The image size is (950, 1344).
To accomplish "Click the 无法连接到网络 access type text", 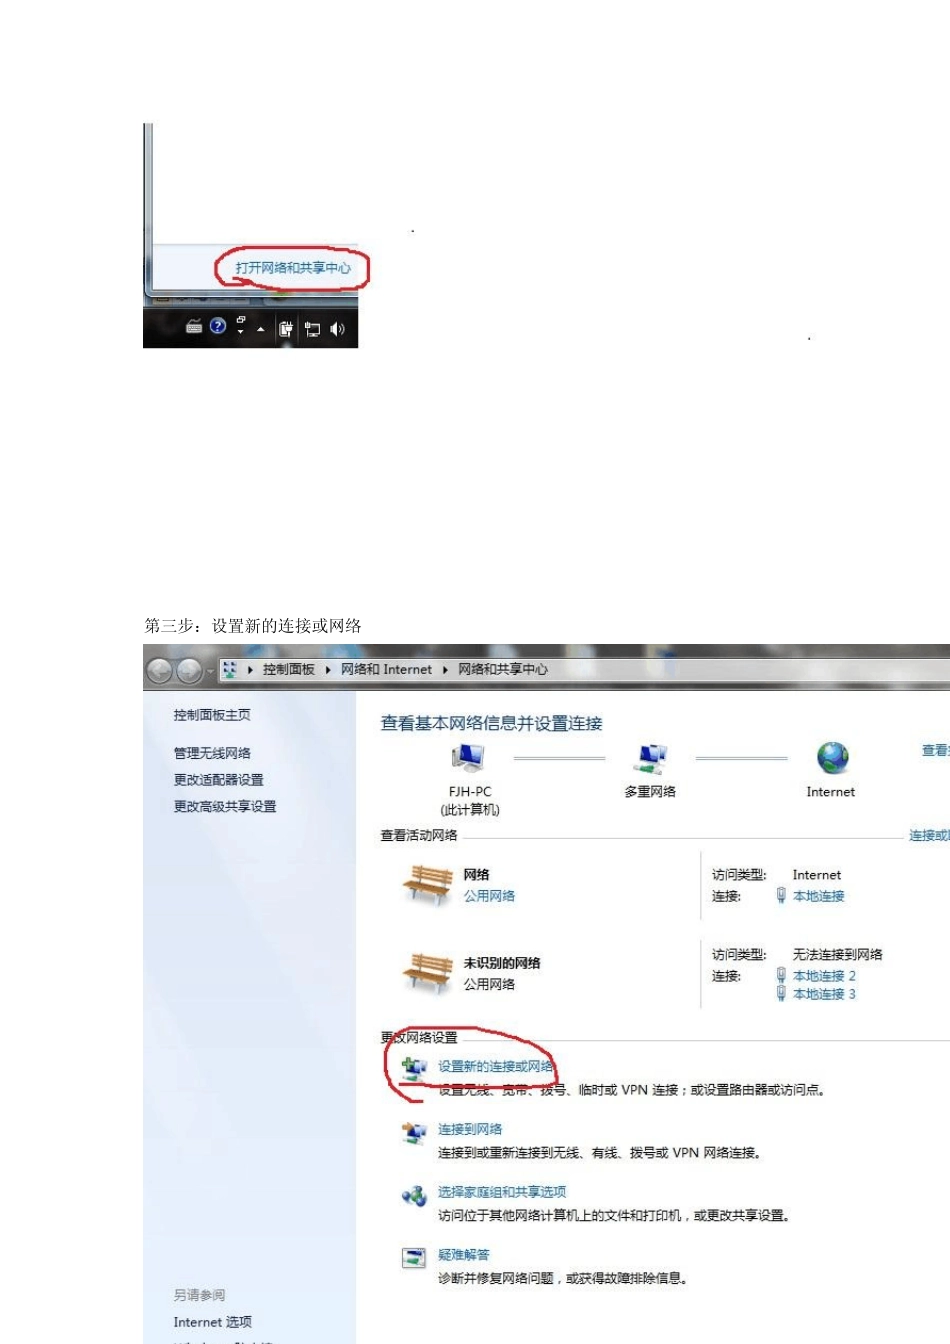I will click(838, 955).
